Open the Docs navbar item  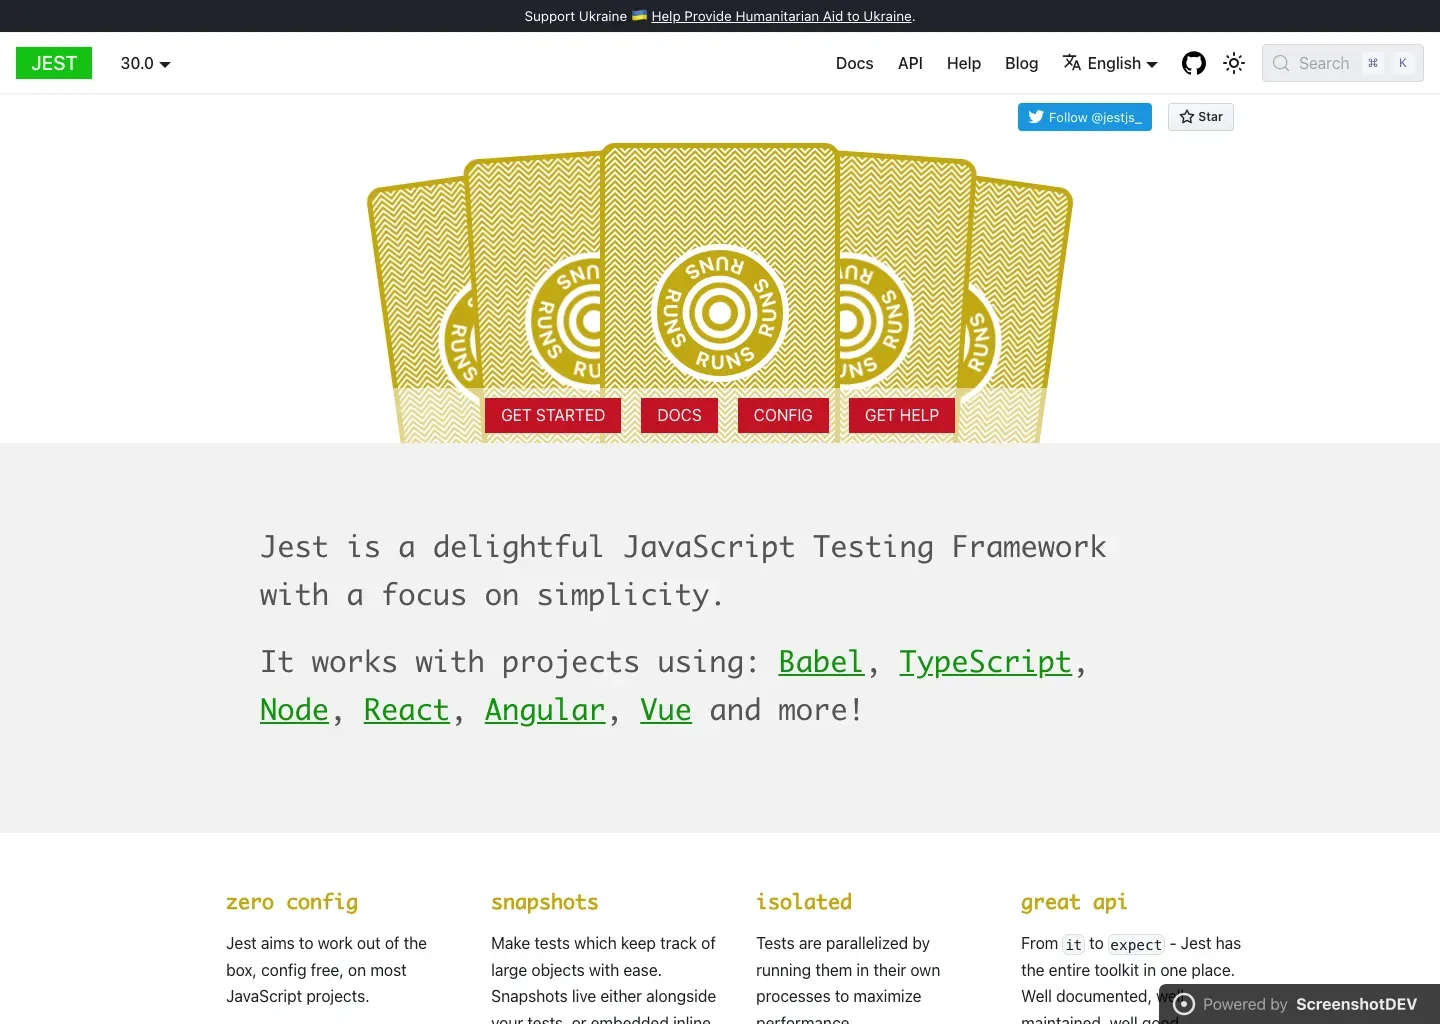(x=855, y=63)
